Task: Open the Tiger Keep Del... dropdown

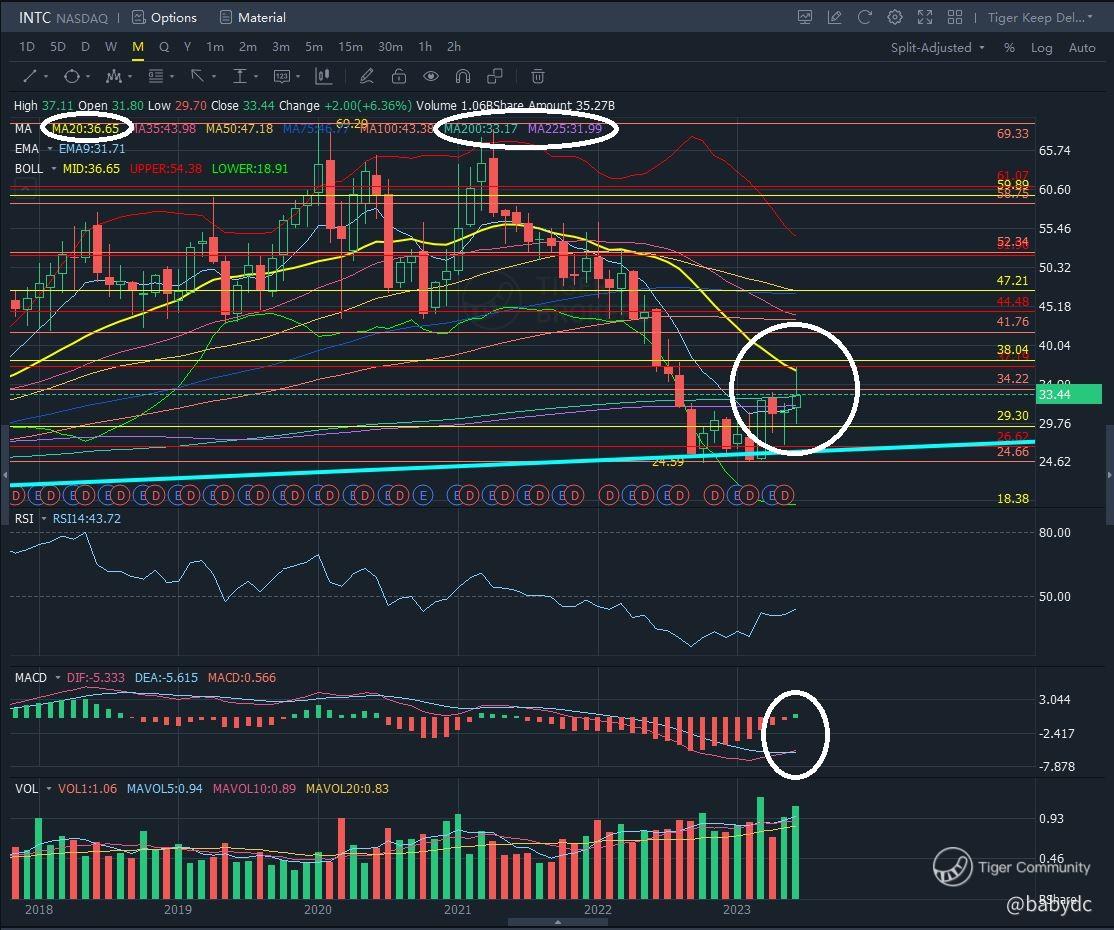Action: point(1041,17)
